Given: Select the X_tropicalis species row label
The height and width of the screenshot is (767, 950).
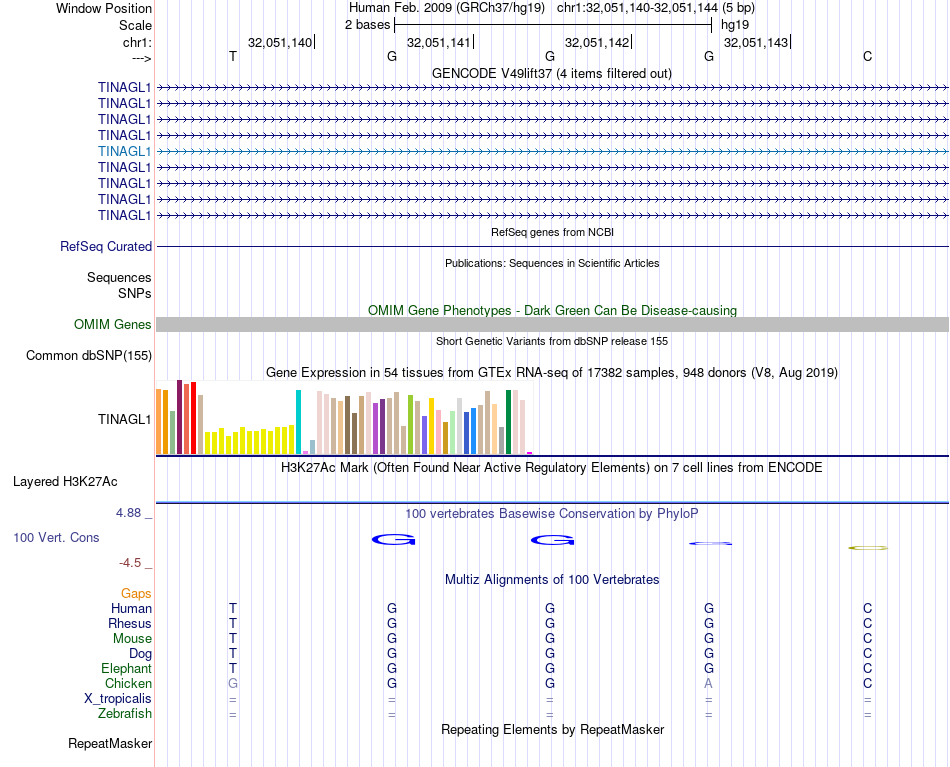Looking at the screenshot, I should pyautogui.click(x=118, y=699).
